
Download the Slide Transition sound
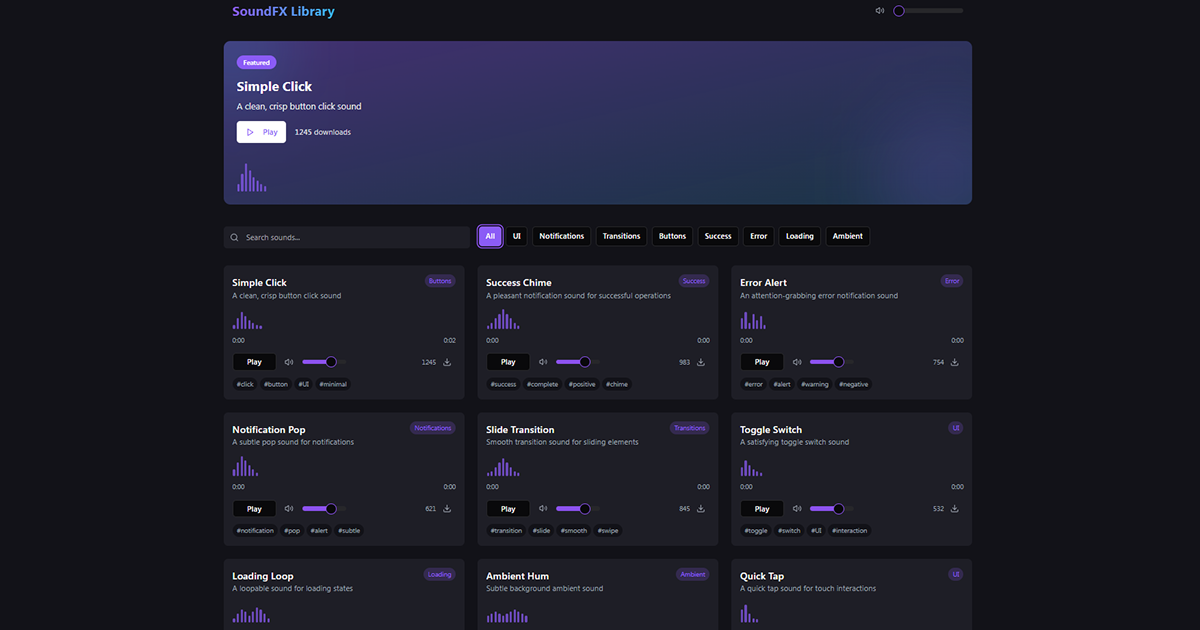701,509
